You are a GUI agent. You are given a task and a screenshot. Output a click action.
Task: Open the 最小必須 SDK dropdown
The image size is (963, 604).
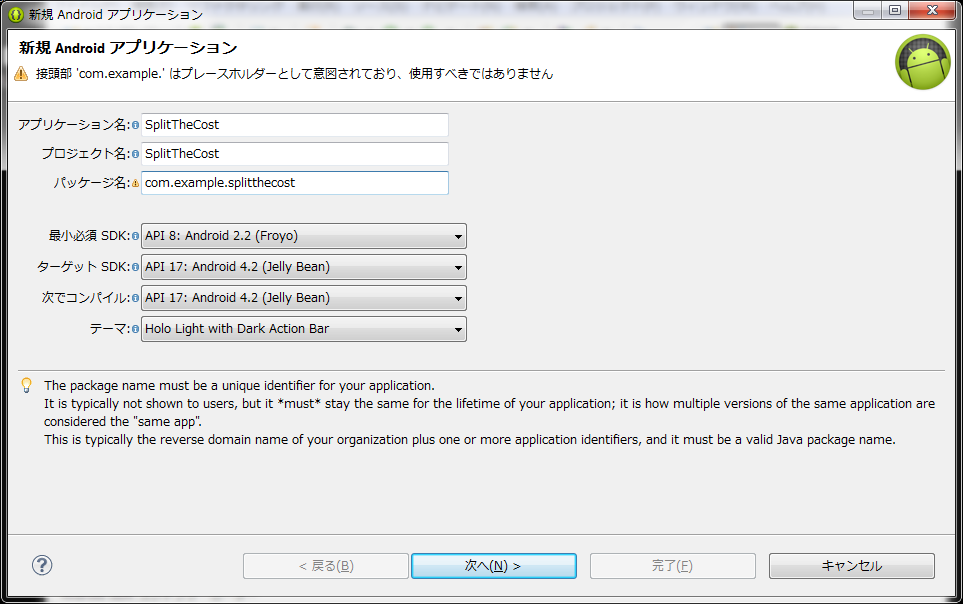pyautogui.click(x=303, y=236)
